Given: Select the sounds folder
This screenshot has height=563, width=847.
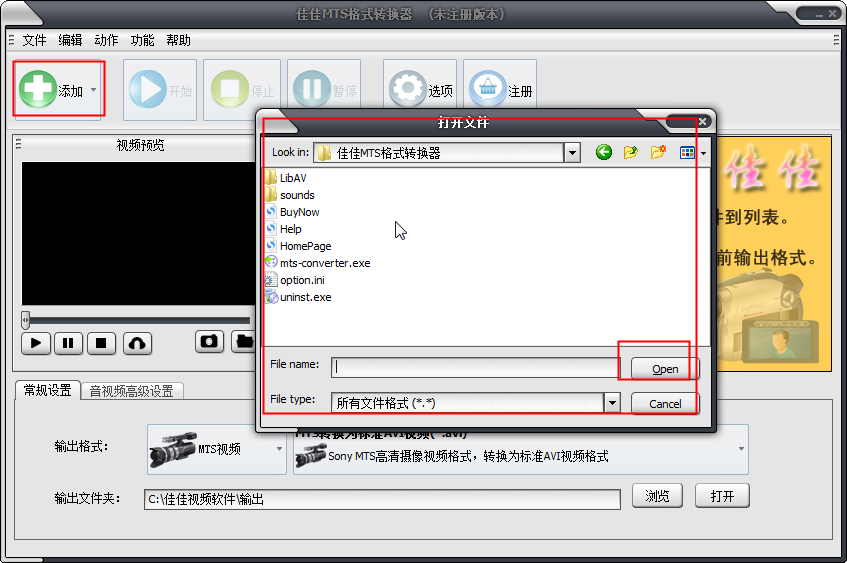Looking at the screenshot, I should tap(291, 195).
